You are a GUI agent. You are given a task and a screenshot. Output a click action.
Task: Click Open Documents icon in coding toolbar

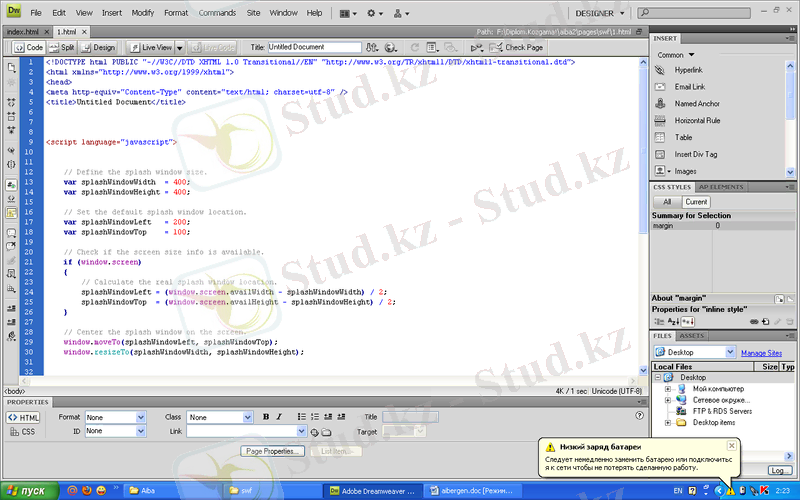click(x=11, y=67)
